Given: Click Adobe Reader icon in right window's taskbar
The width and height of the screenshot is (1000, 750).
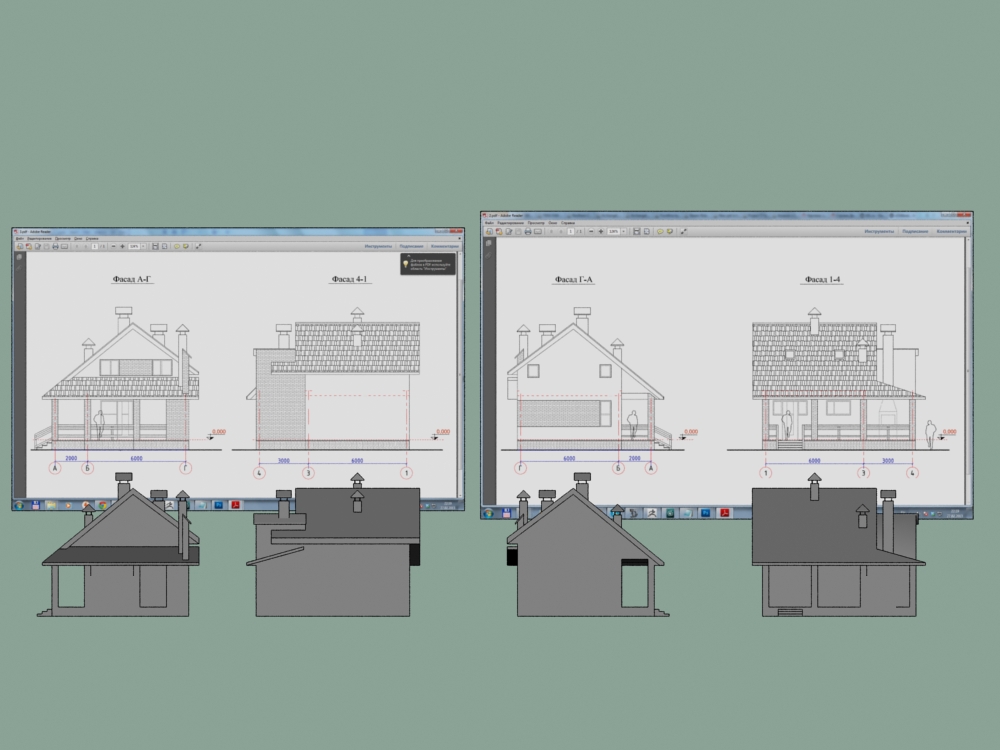Looking at the screenshot, I should coord(724,513).
